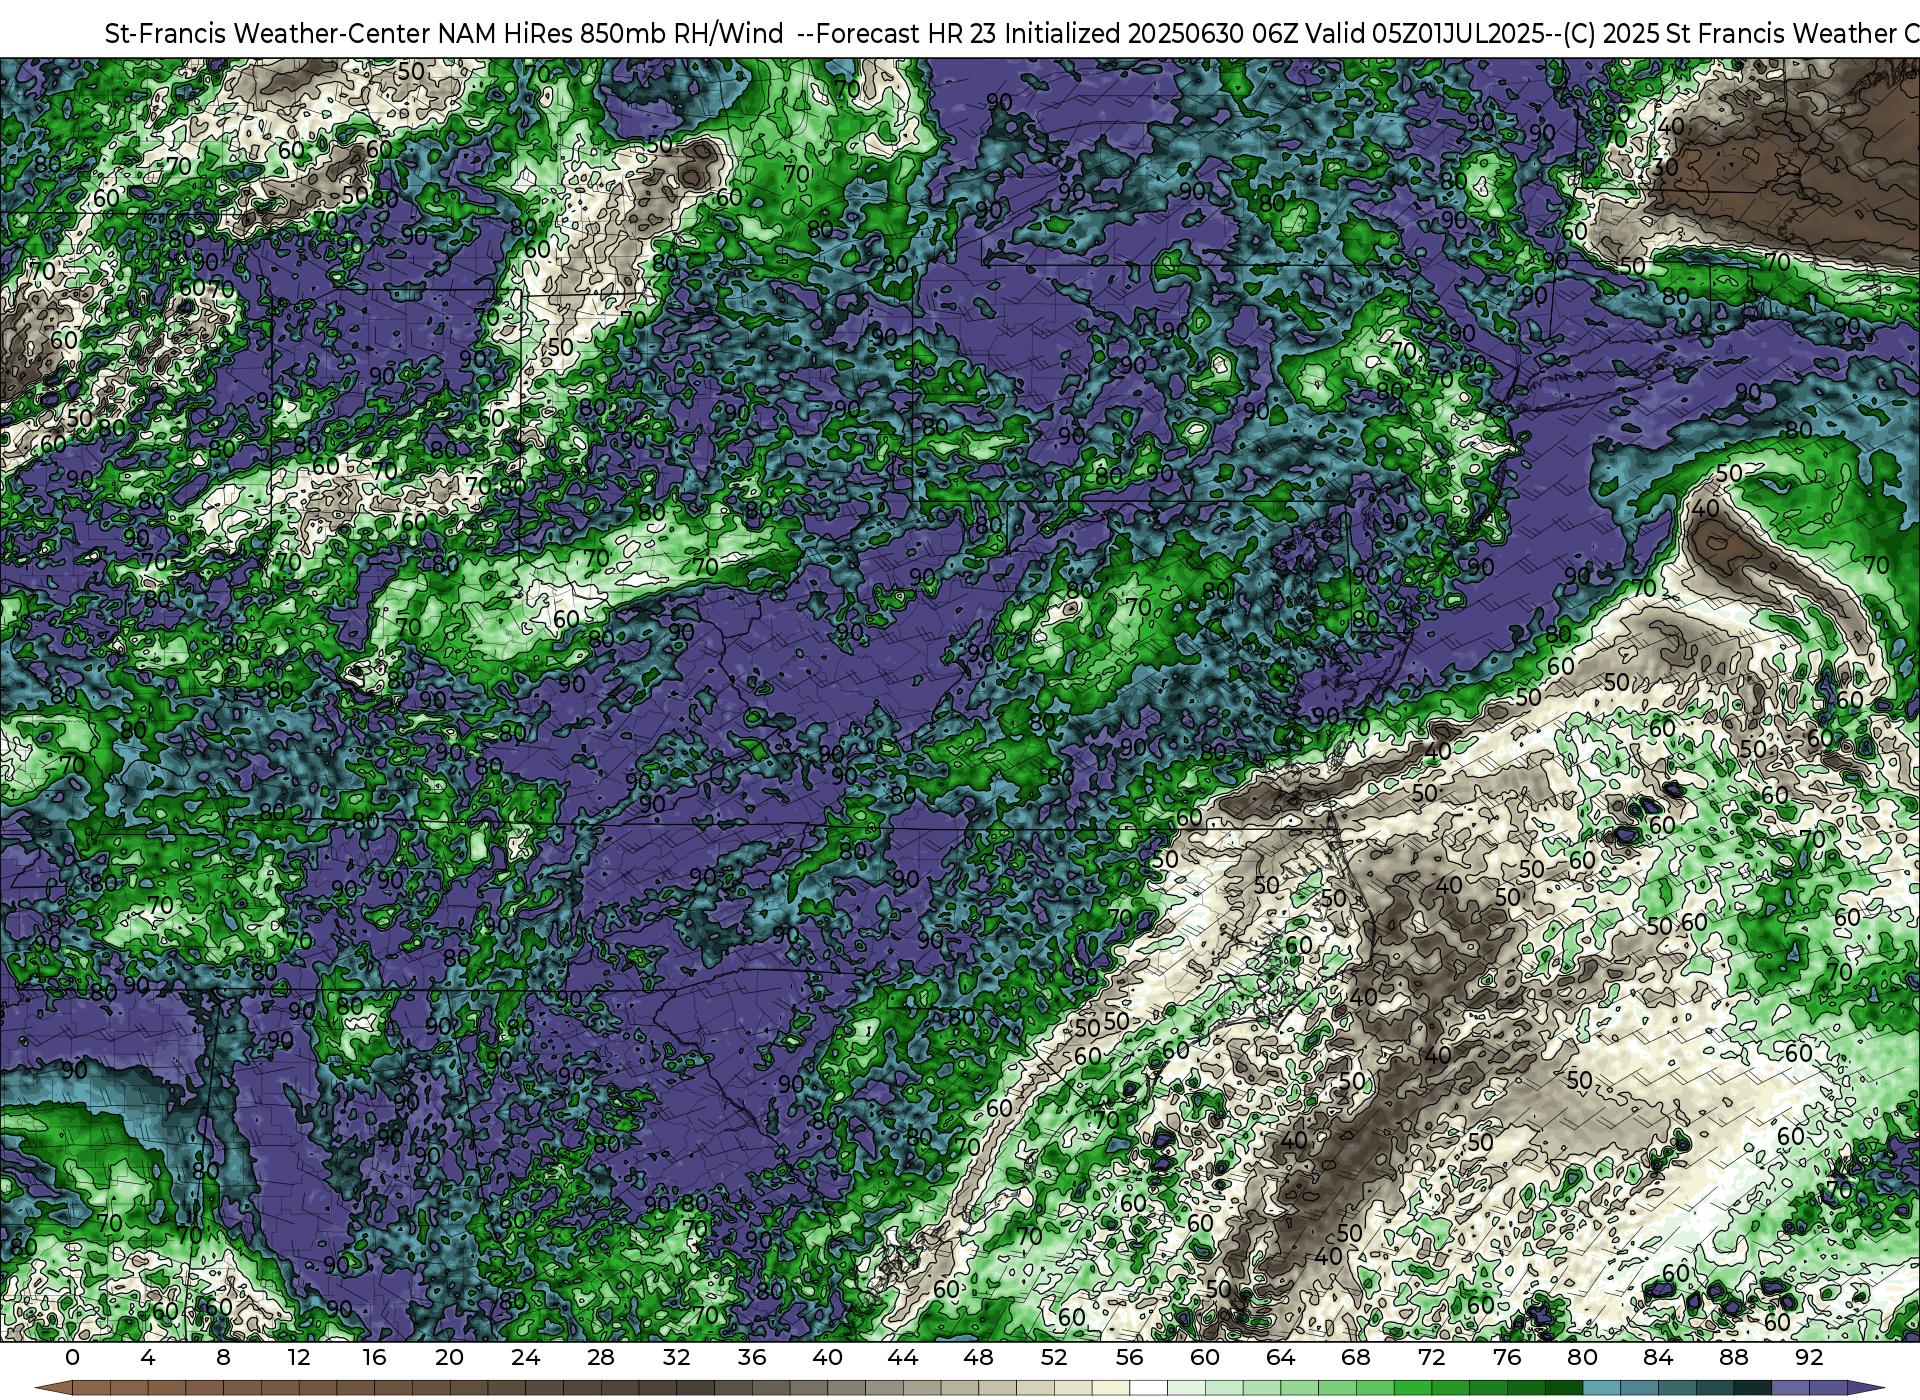Click the colorbar tick label '20'
1920x1400 pixels.
450,1358
